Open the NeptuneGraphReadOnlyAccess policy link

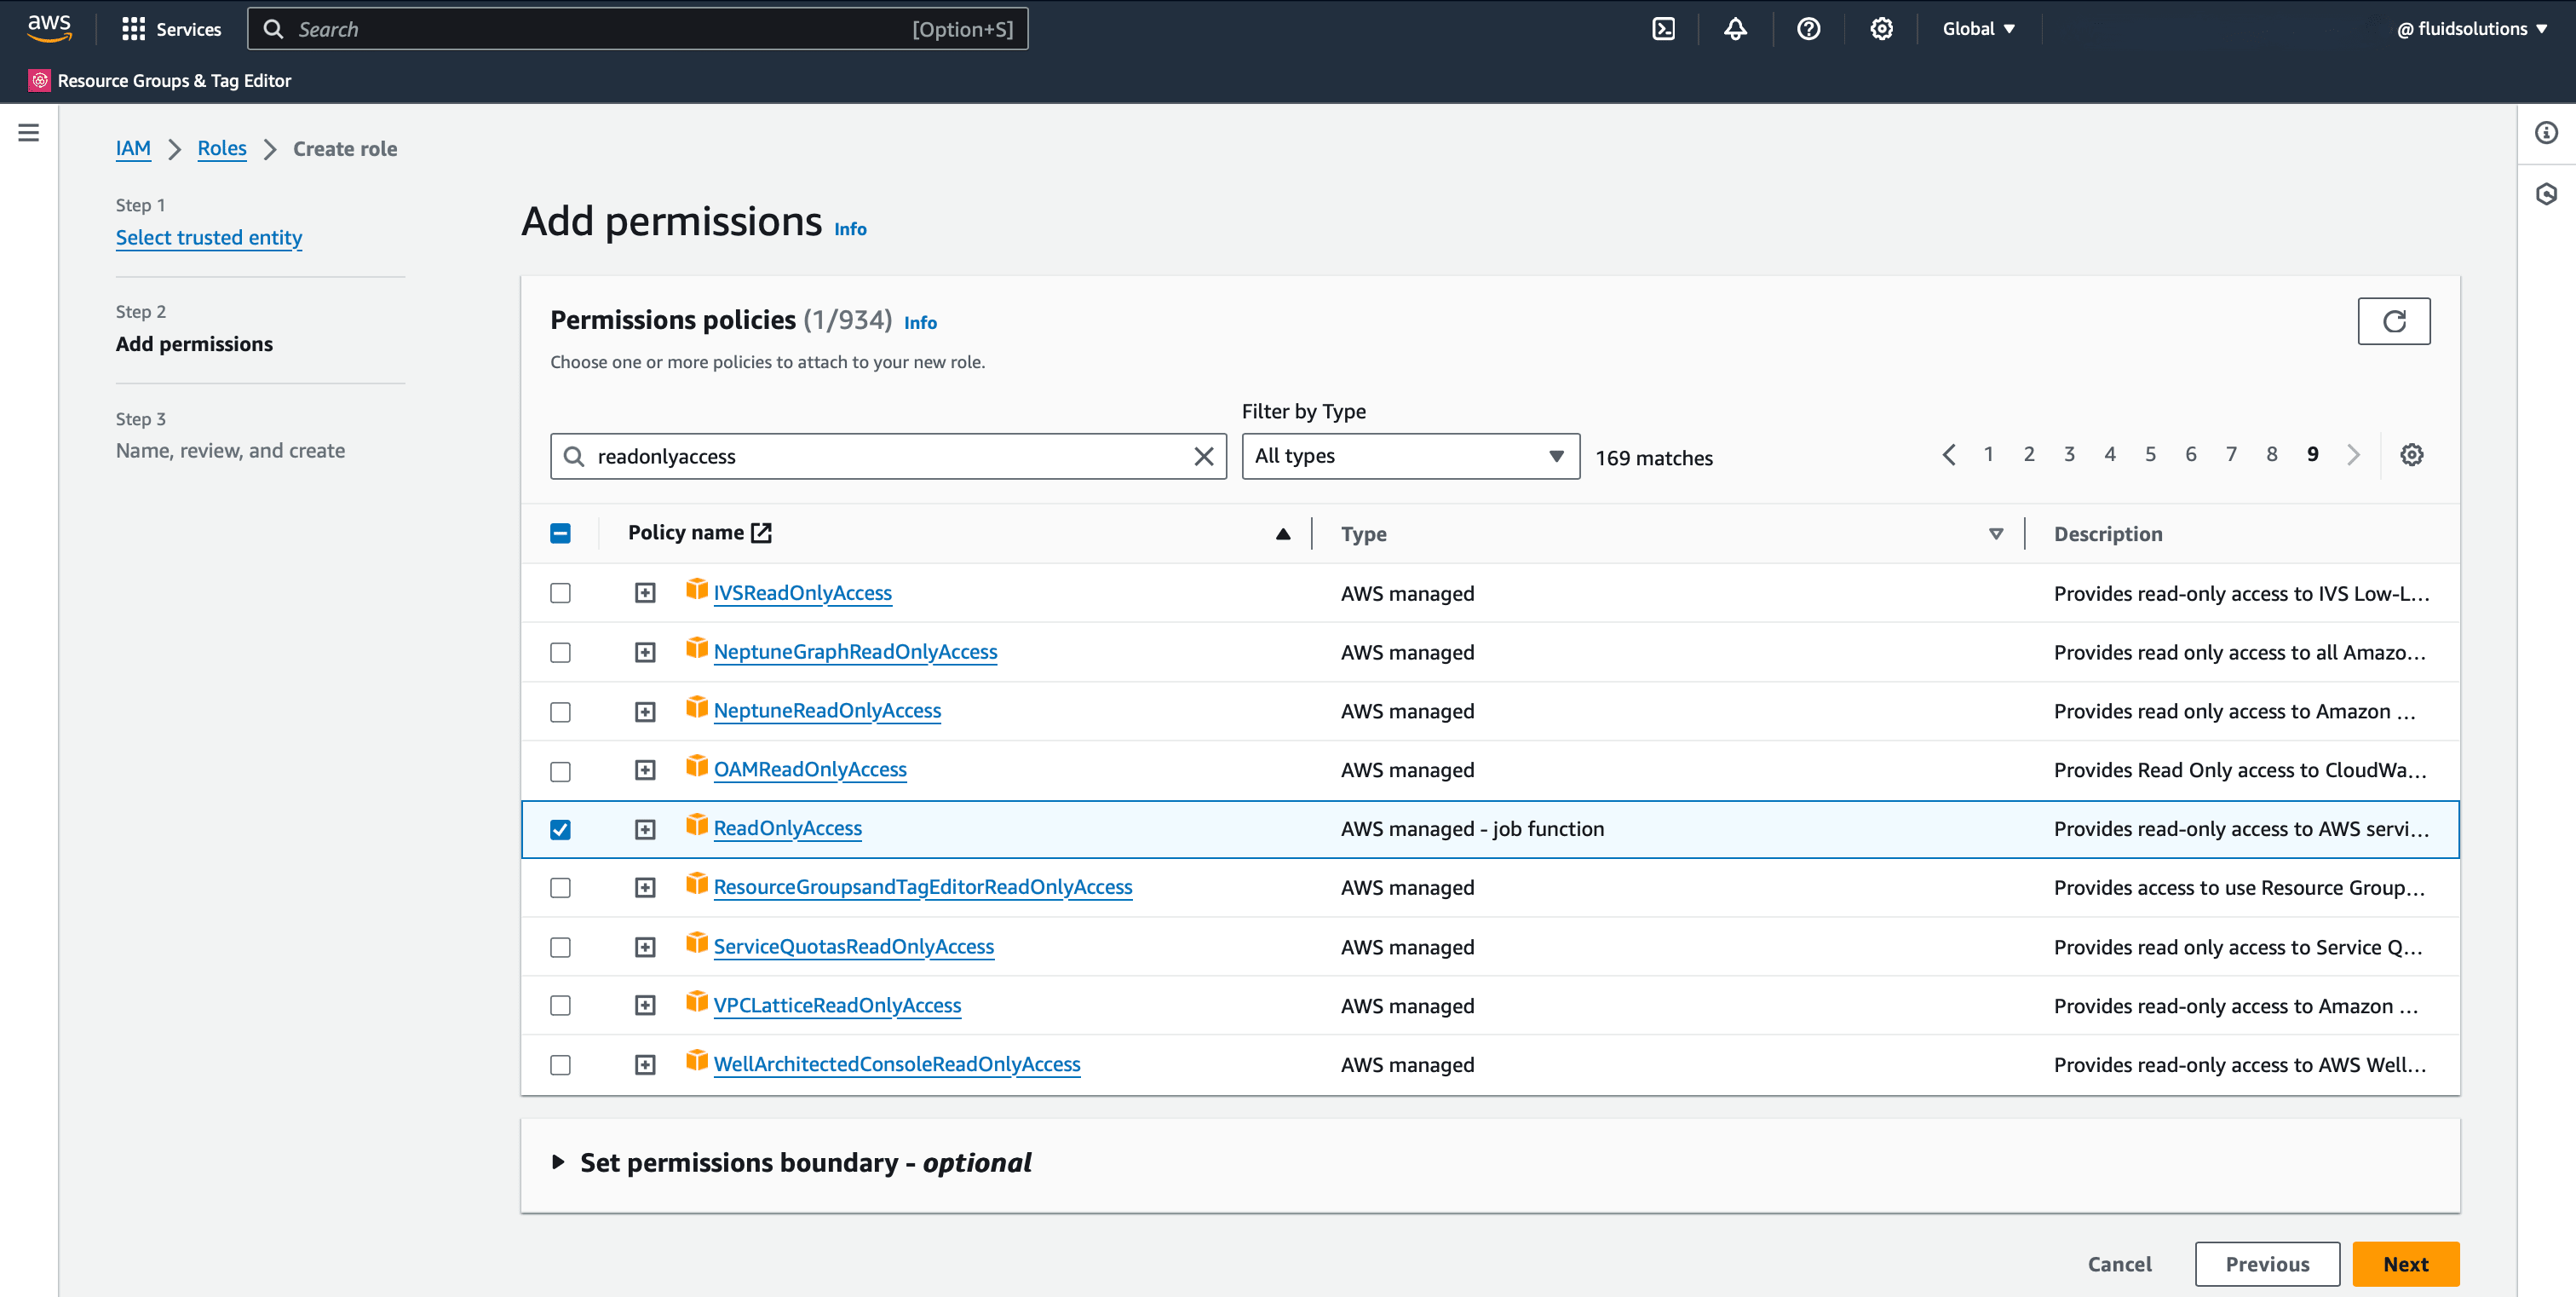[x=855, y=652]
